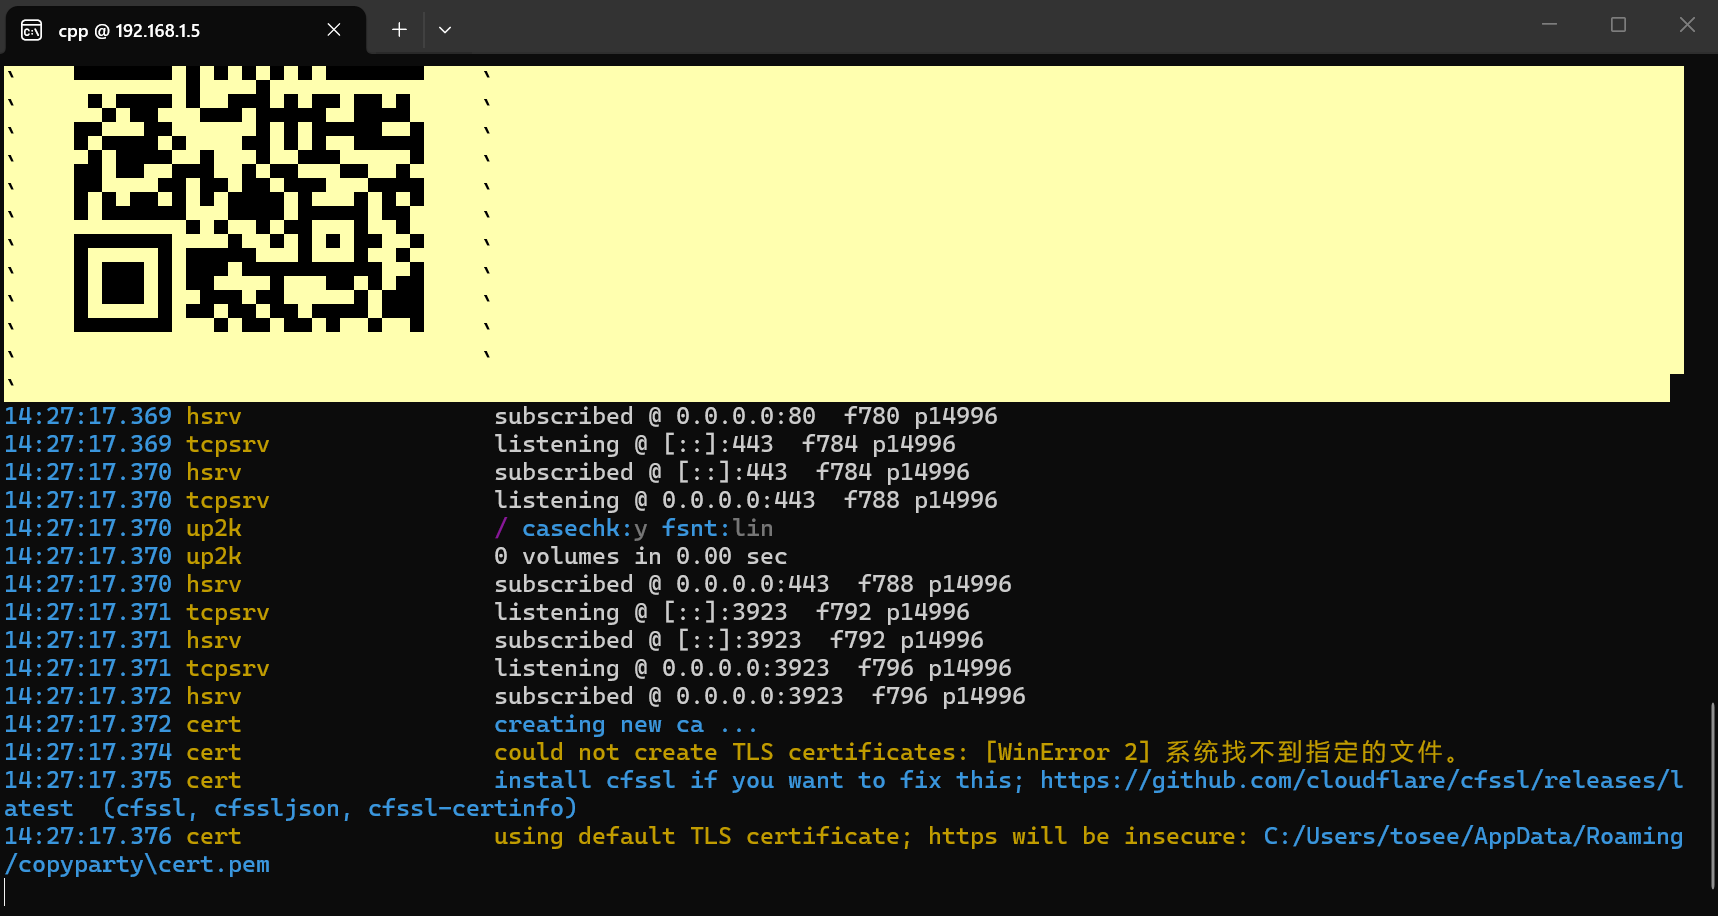Image resolution: width=1718 pixels, height=916 pixels.
Task: Click the fsnt:lin setting text
Action: pos(718,527)
